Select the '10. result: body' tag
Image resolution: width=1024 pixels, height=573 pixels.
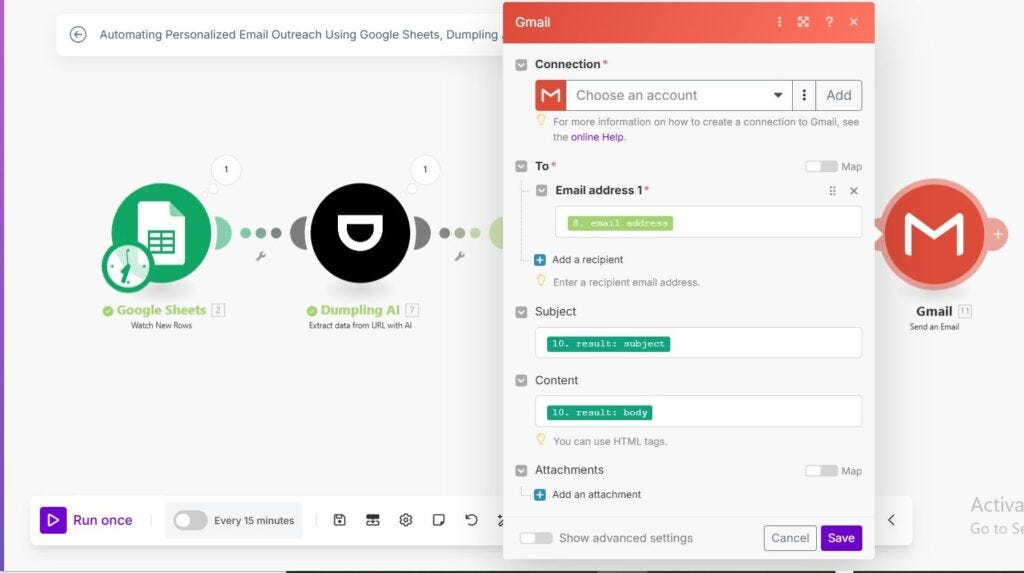coord(599,413)
